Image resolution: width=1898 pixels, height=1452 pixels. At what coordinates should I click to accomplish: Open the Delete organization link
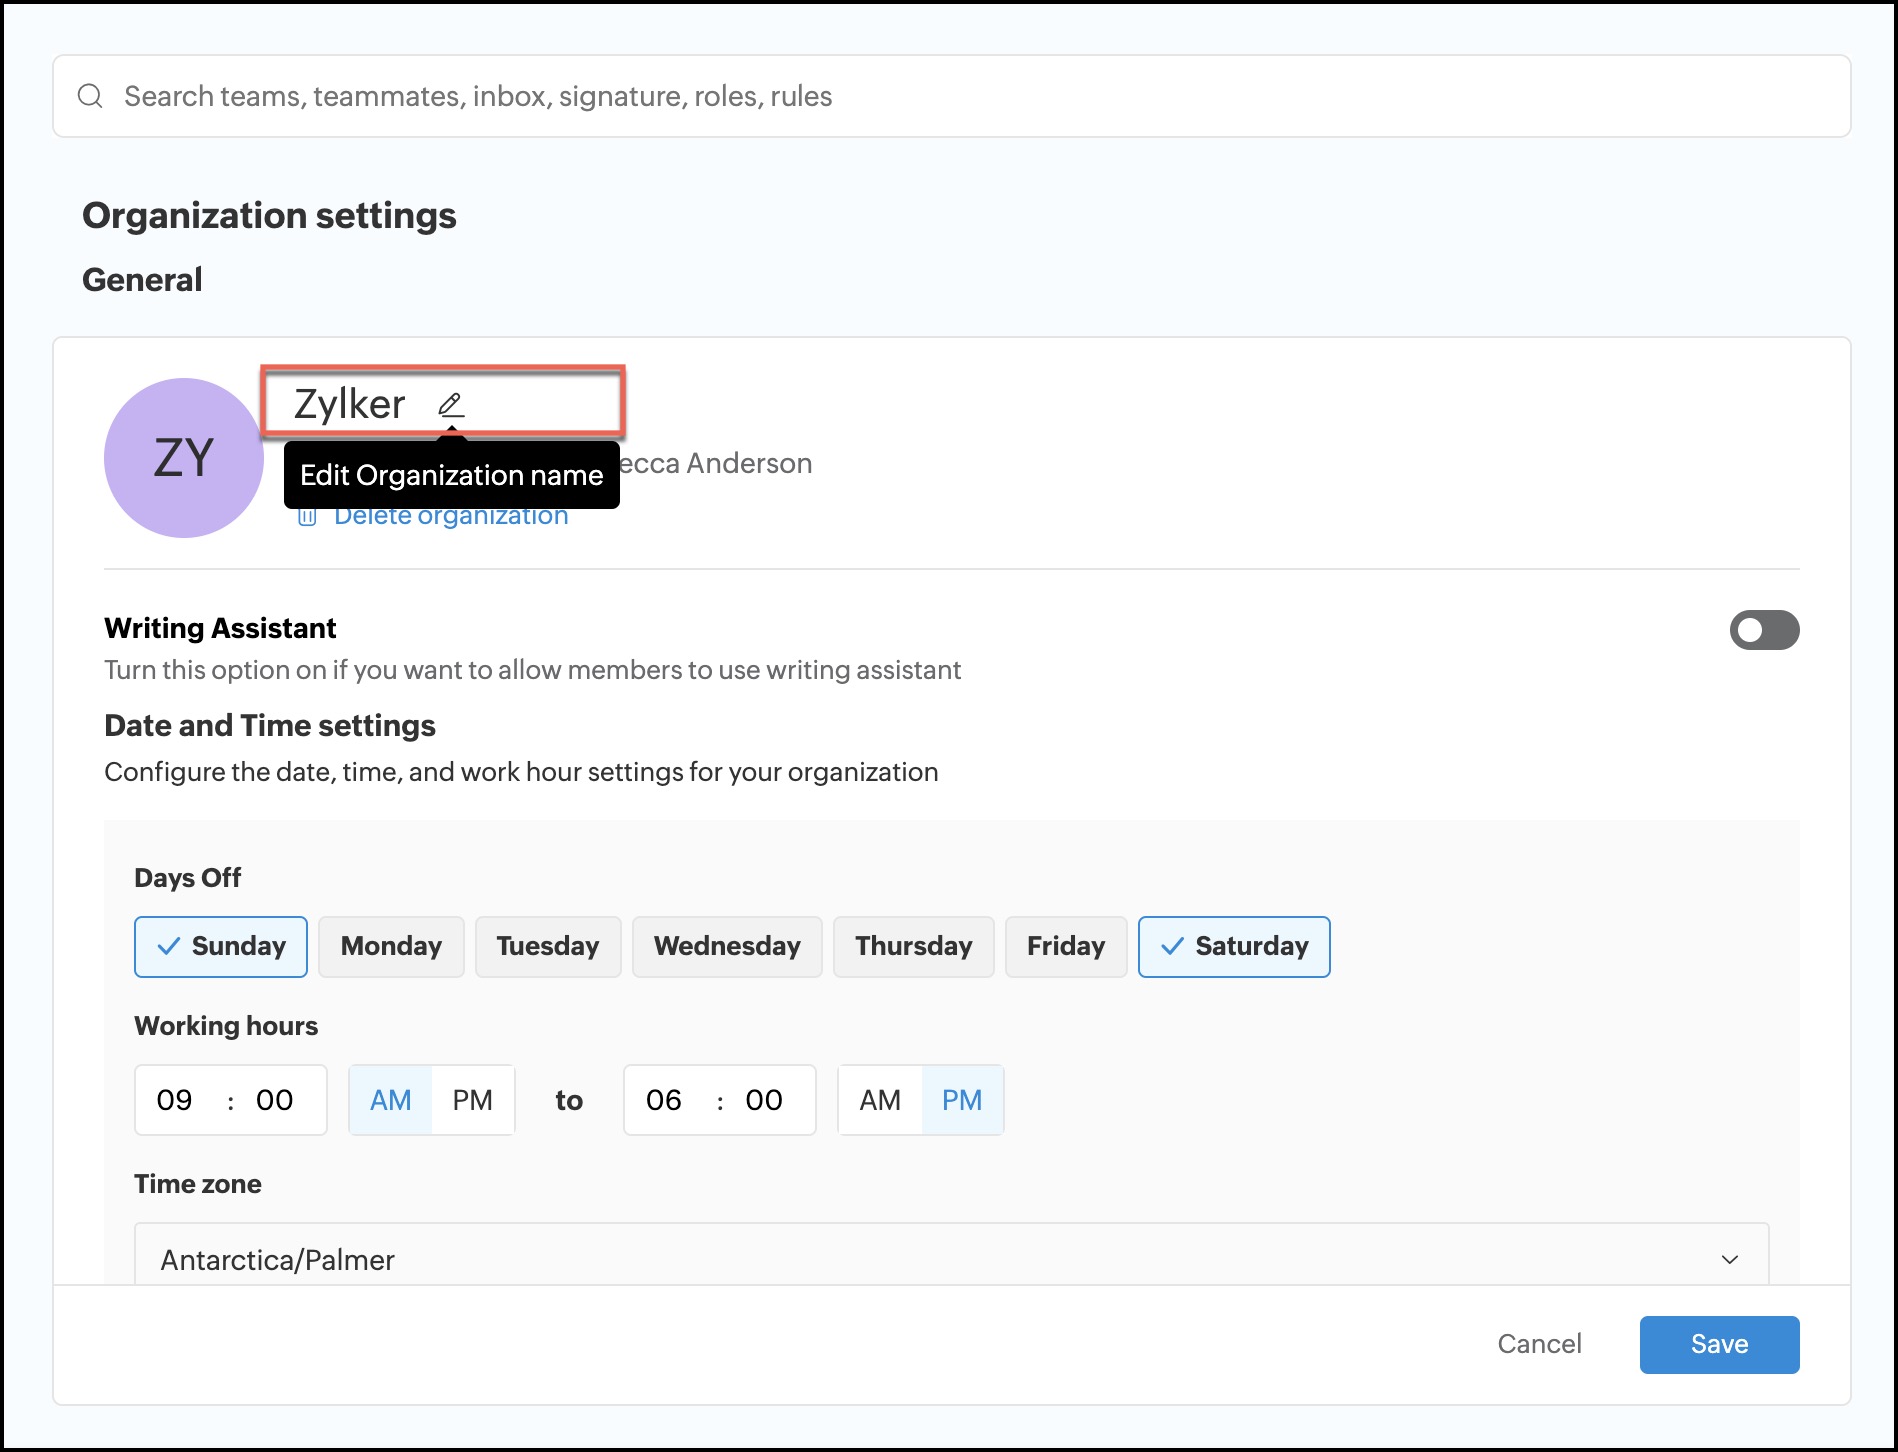click(451, 516)
